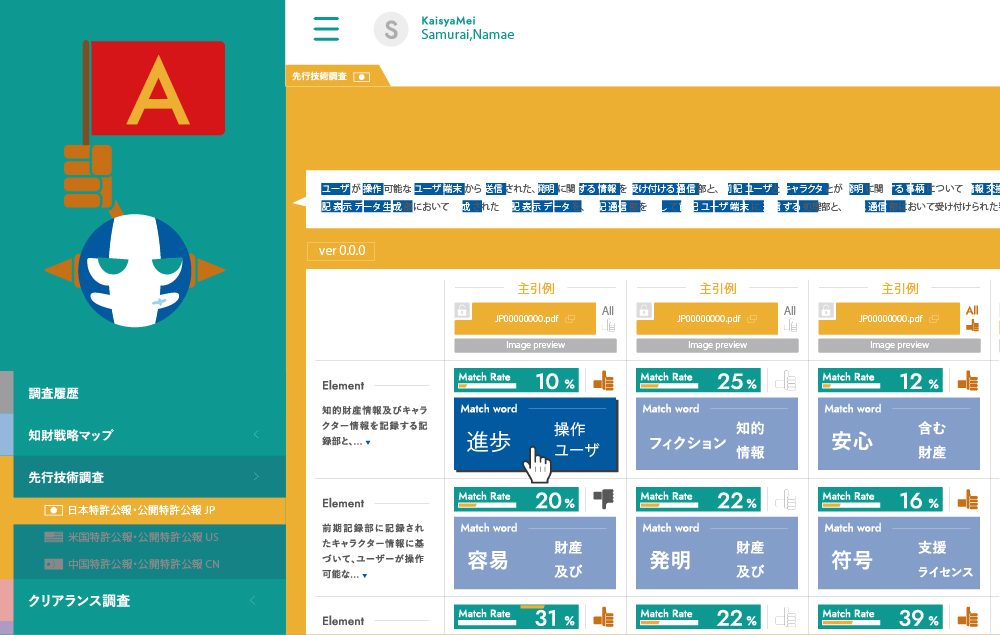The height and width of the screenshot is (635, 1000).
Task: Open the hamburger menu
Action: (326, 28)
